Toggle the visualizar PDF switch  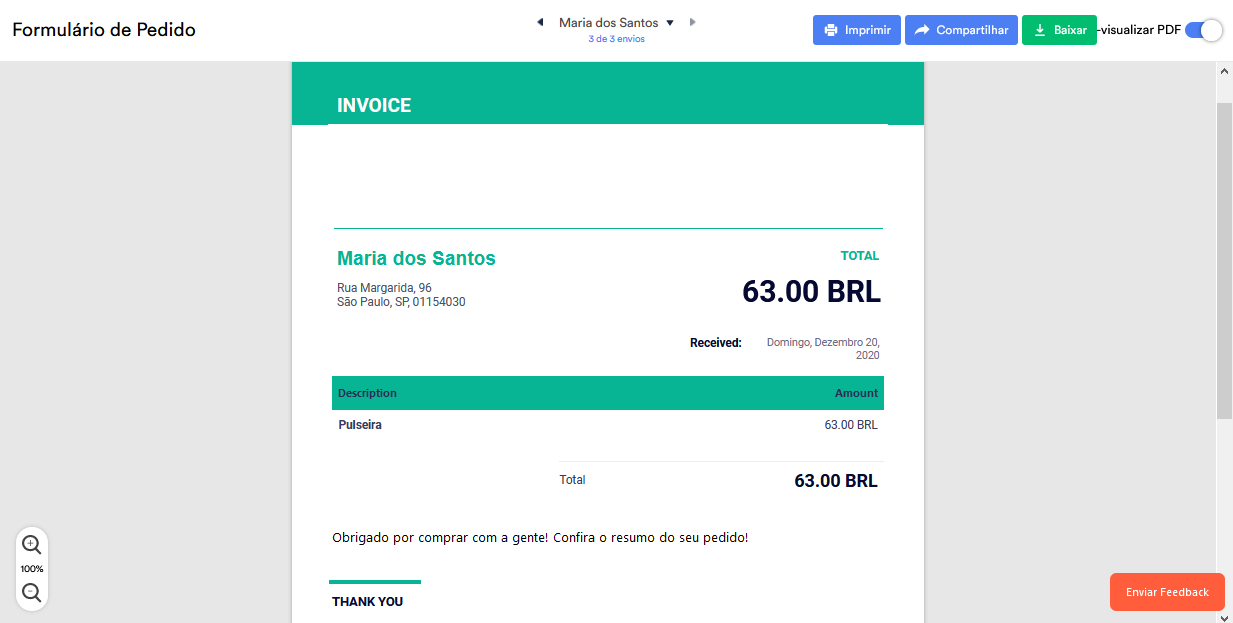(x=1203, y=30)
